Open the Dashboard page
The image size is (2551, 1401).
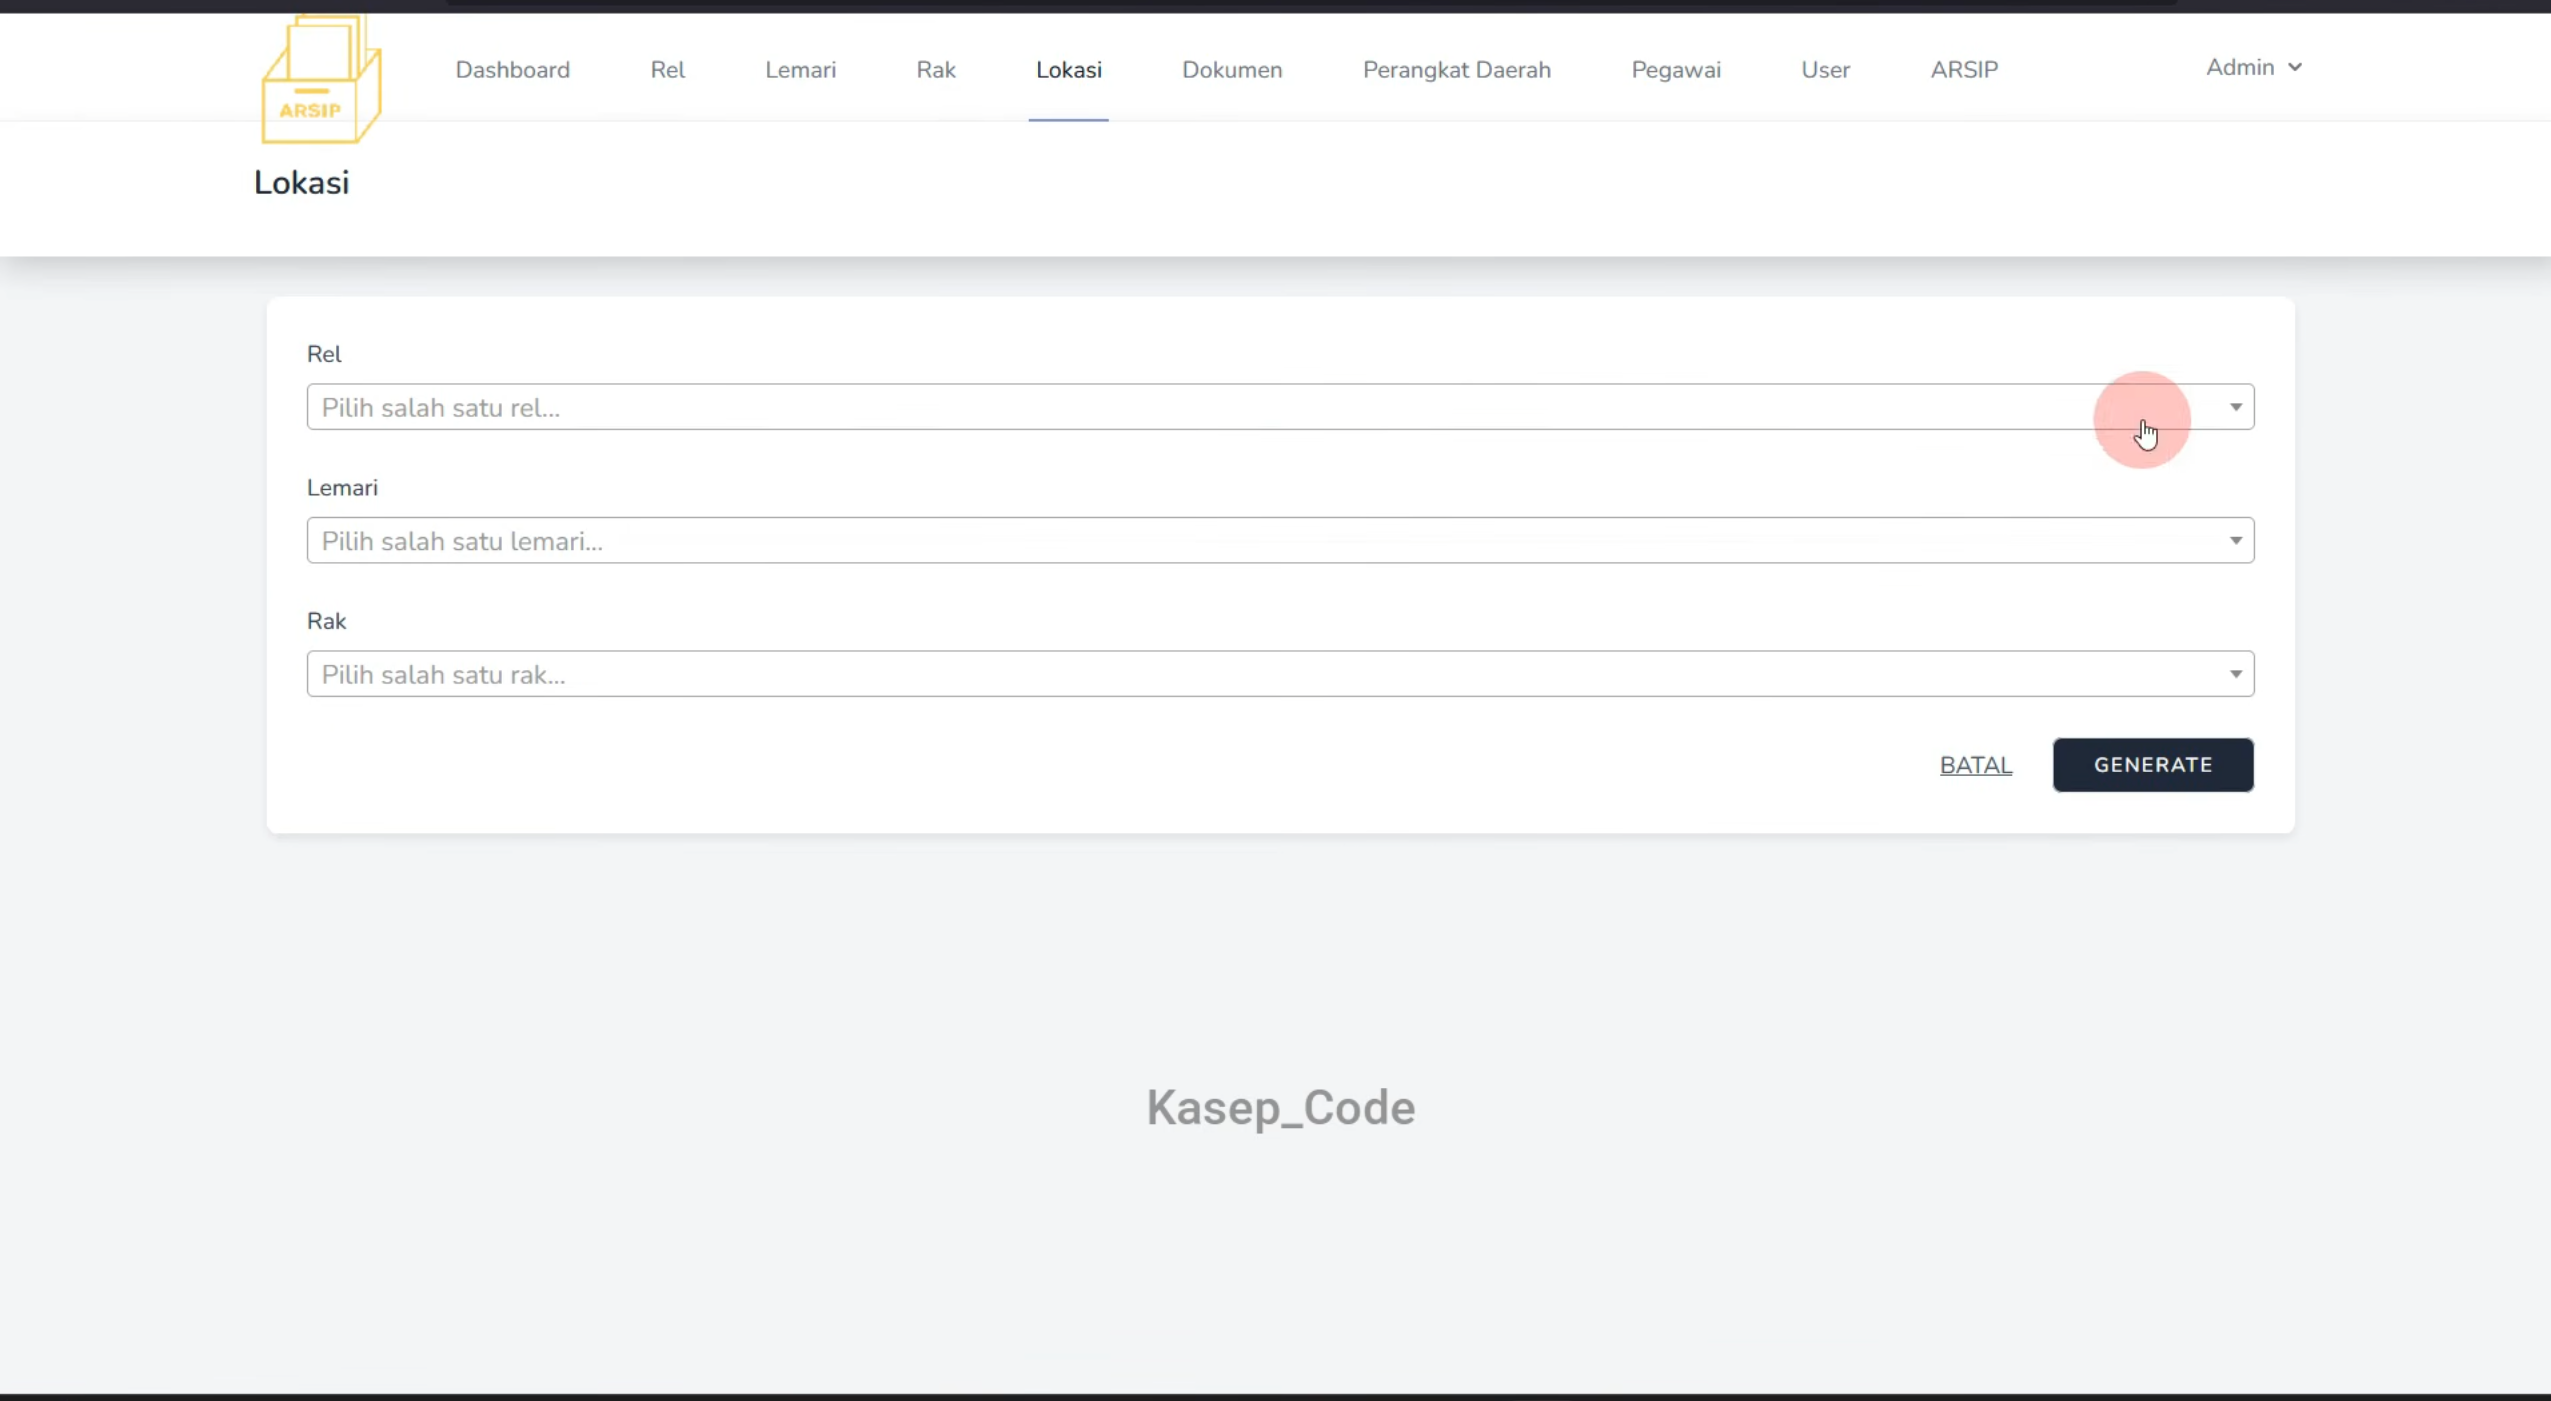512,70
